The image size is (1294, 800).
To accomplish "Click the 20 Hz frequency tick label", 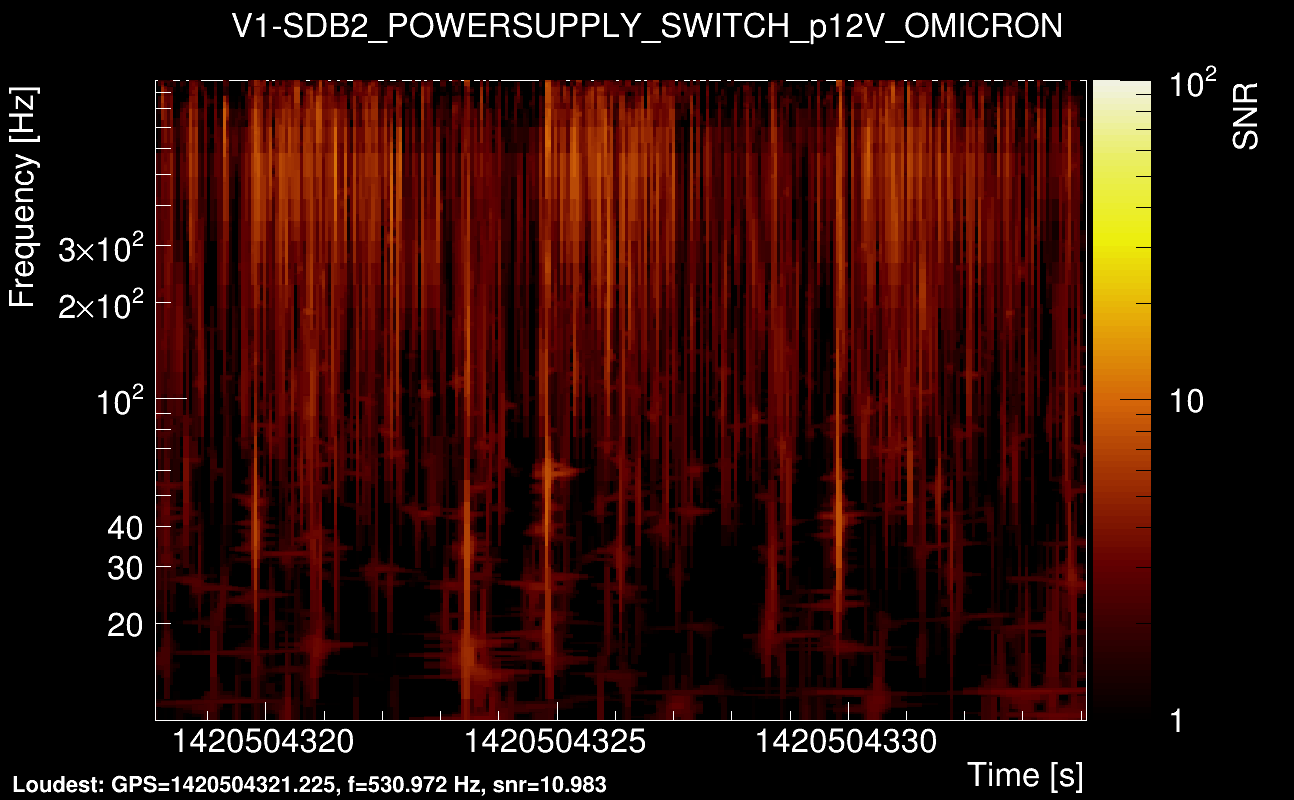I will [124, 624].
